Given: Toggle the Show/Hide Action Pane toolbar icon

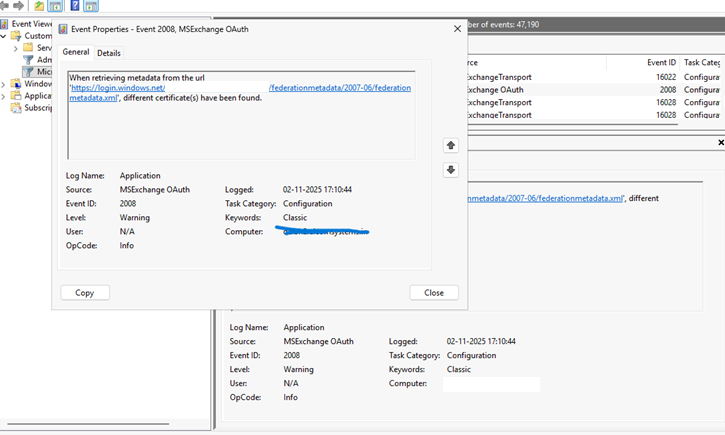Looking at the screenshot, I should (x=91, y=6).
